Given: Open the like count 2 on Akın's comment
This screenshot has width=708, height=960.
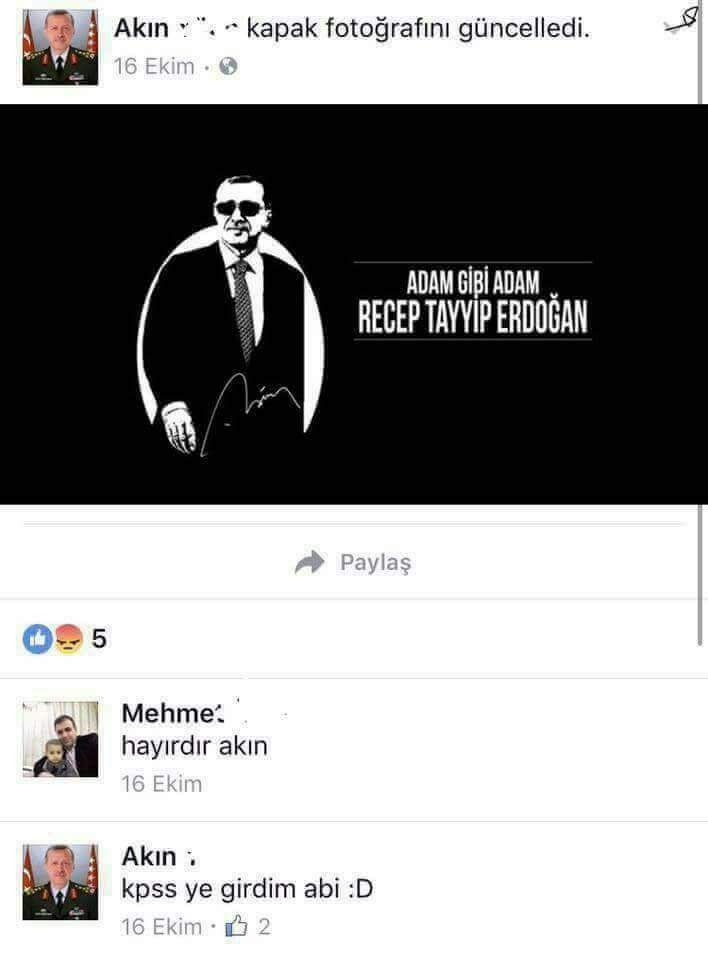Looking at the screenshot, I should pos(264,927).
